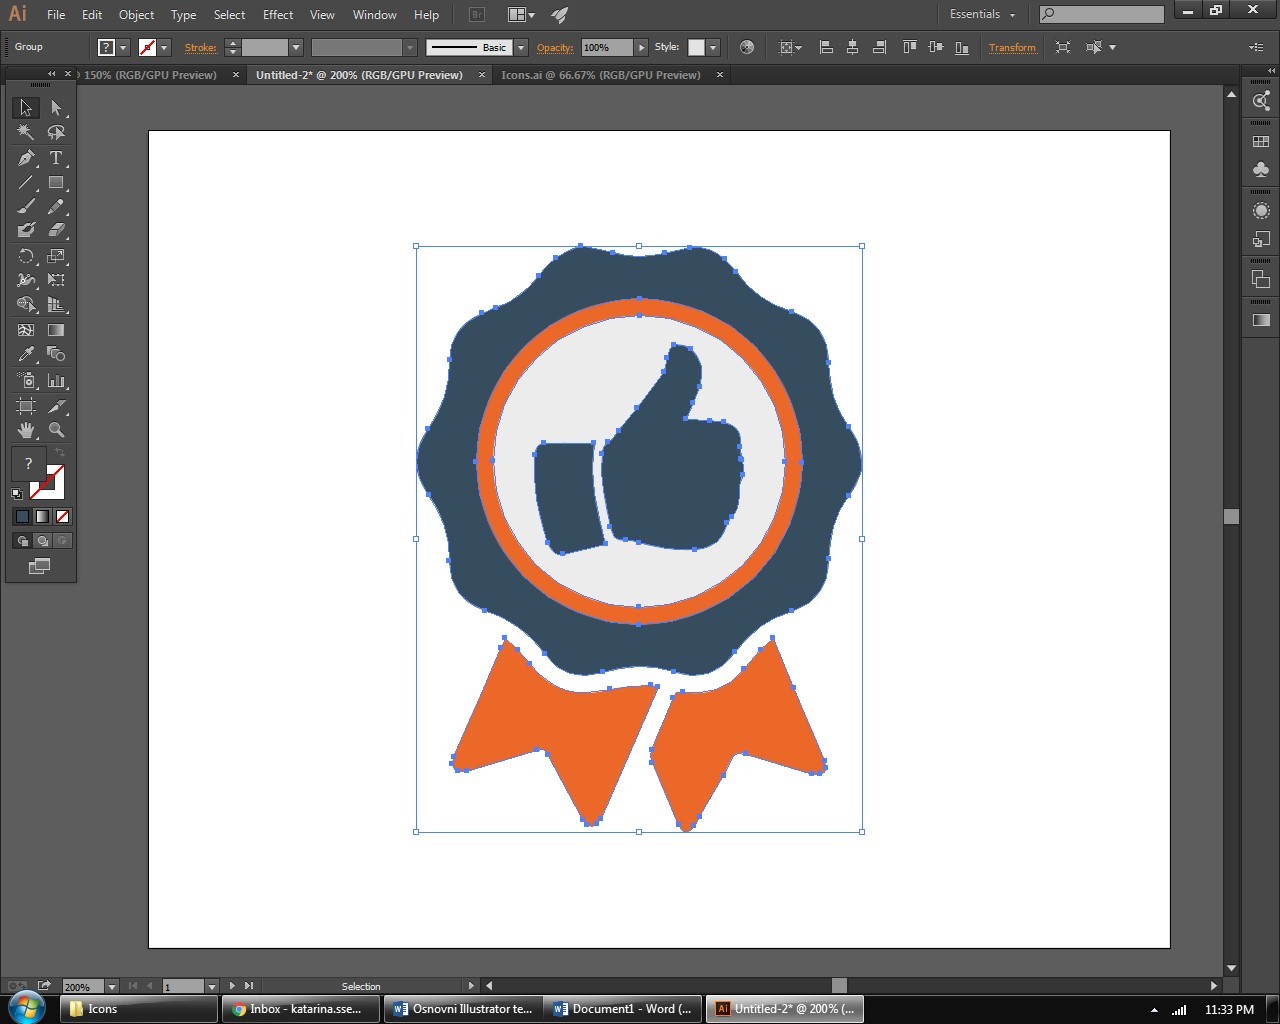
Task: Switch to Draw Behind mode
Action: (42, 541)
